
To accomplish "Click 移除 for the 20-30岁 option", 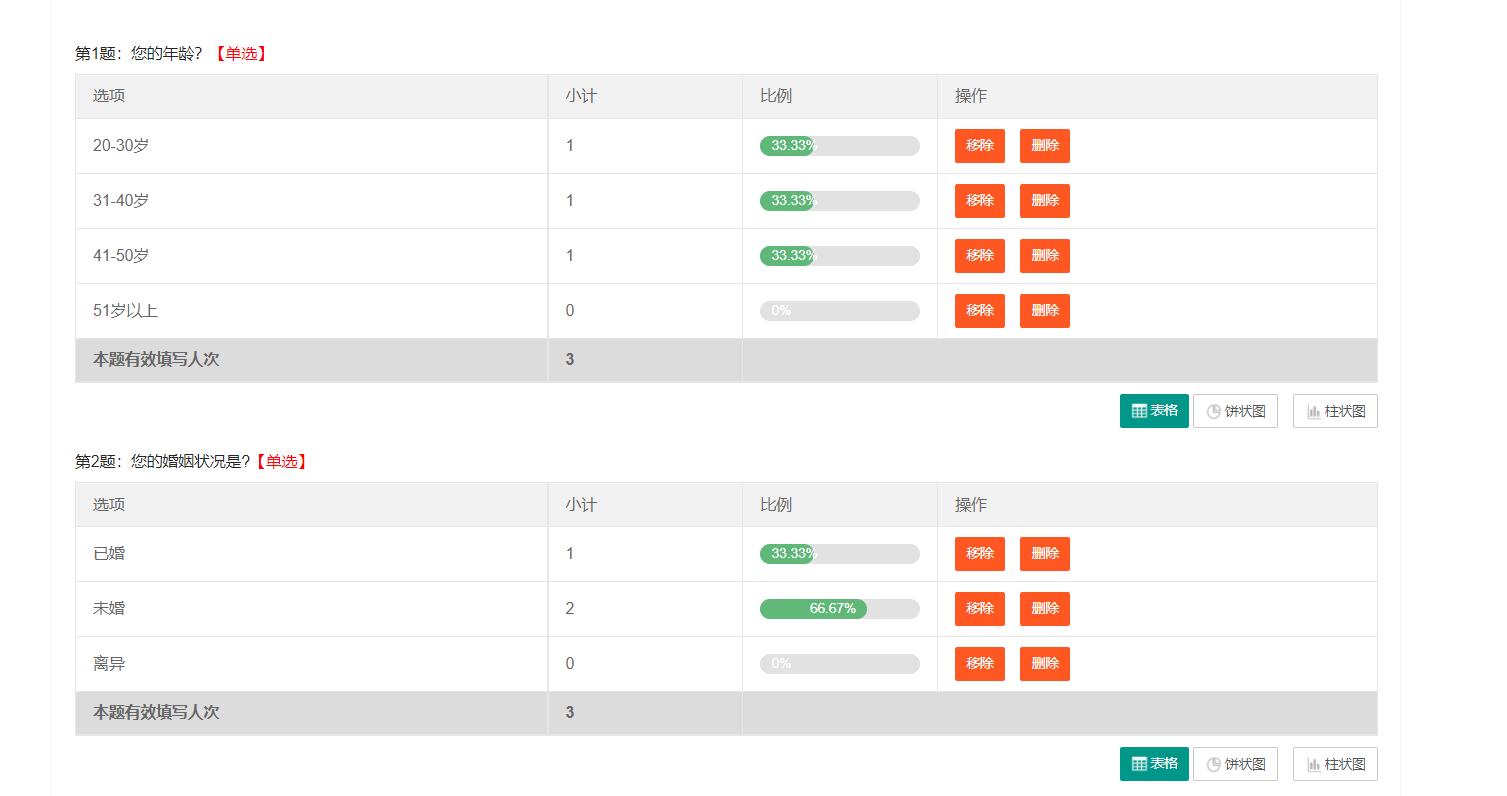I will click(x=979, y=146).
